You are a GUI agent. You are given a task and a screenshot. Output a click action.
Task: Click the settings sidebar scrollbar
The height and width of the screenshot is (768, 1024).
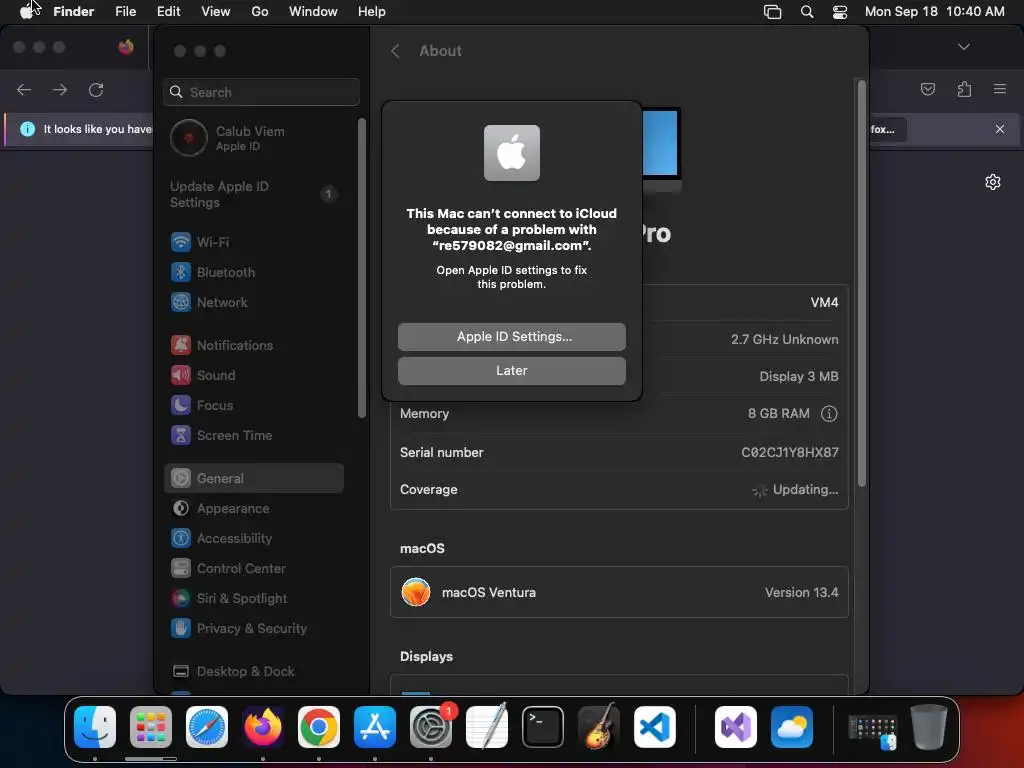[x=362, y=268]
